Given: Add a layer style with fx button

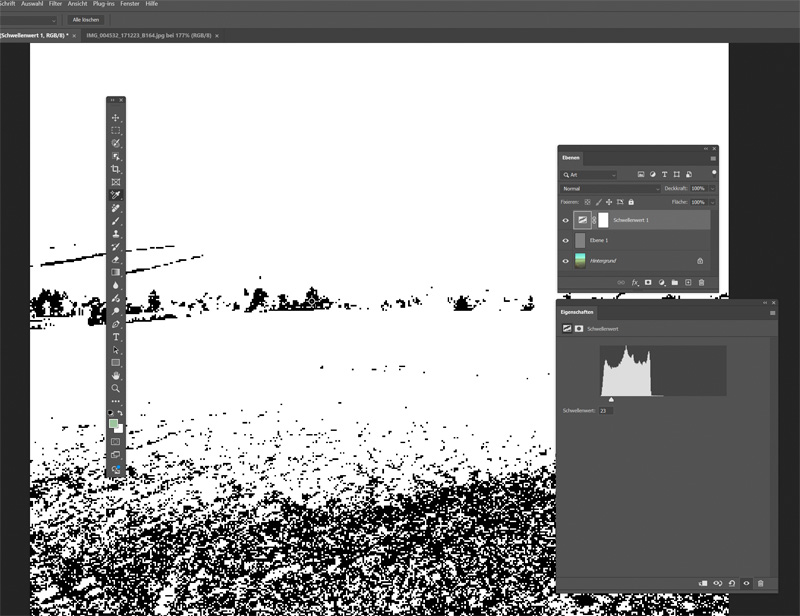Looking at the screenshot, I should click(x=635, y=282).
